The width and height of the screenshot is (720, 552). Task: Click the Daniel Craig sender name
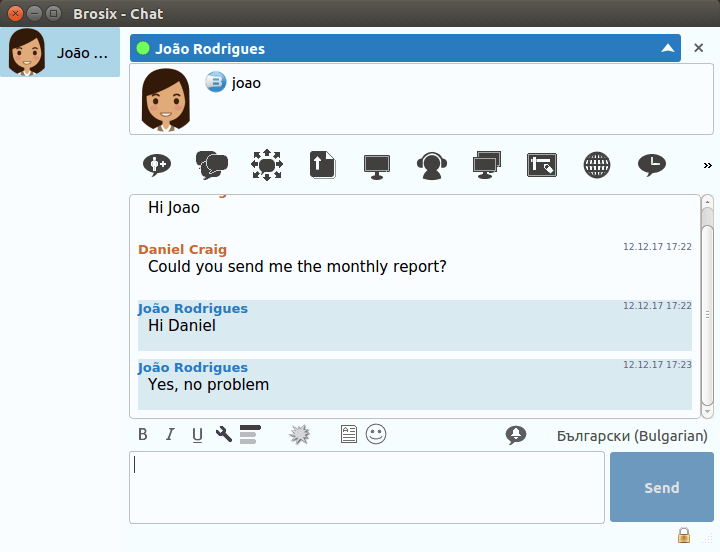[x=182, y=249]
